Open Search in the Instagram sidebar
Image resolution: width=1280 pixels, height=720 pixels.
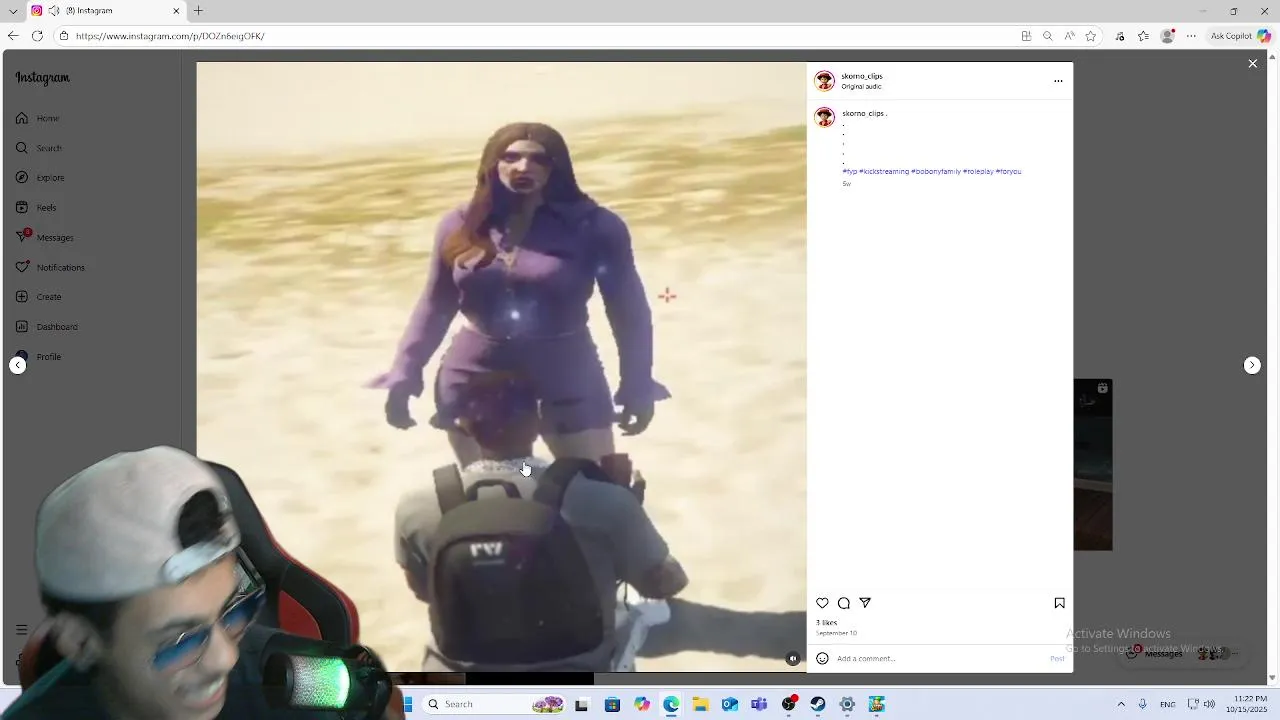(39, 148)
